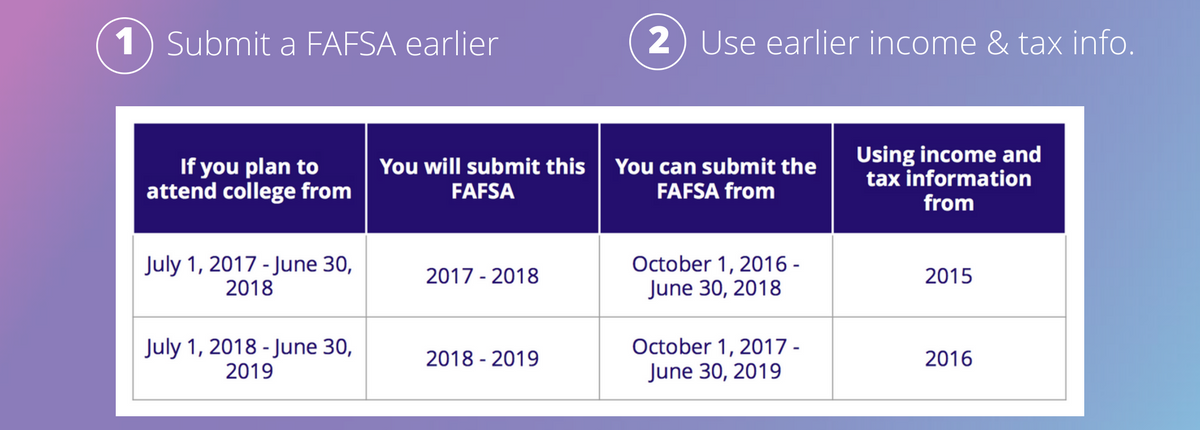Select the "July 1, 2017 - June 30, 2018" cell

click(249, 274)
